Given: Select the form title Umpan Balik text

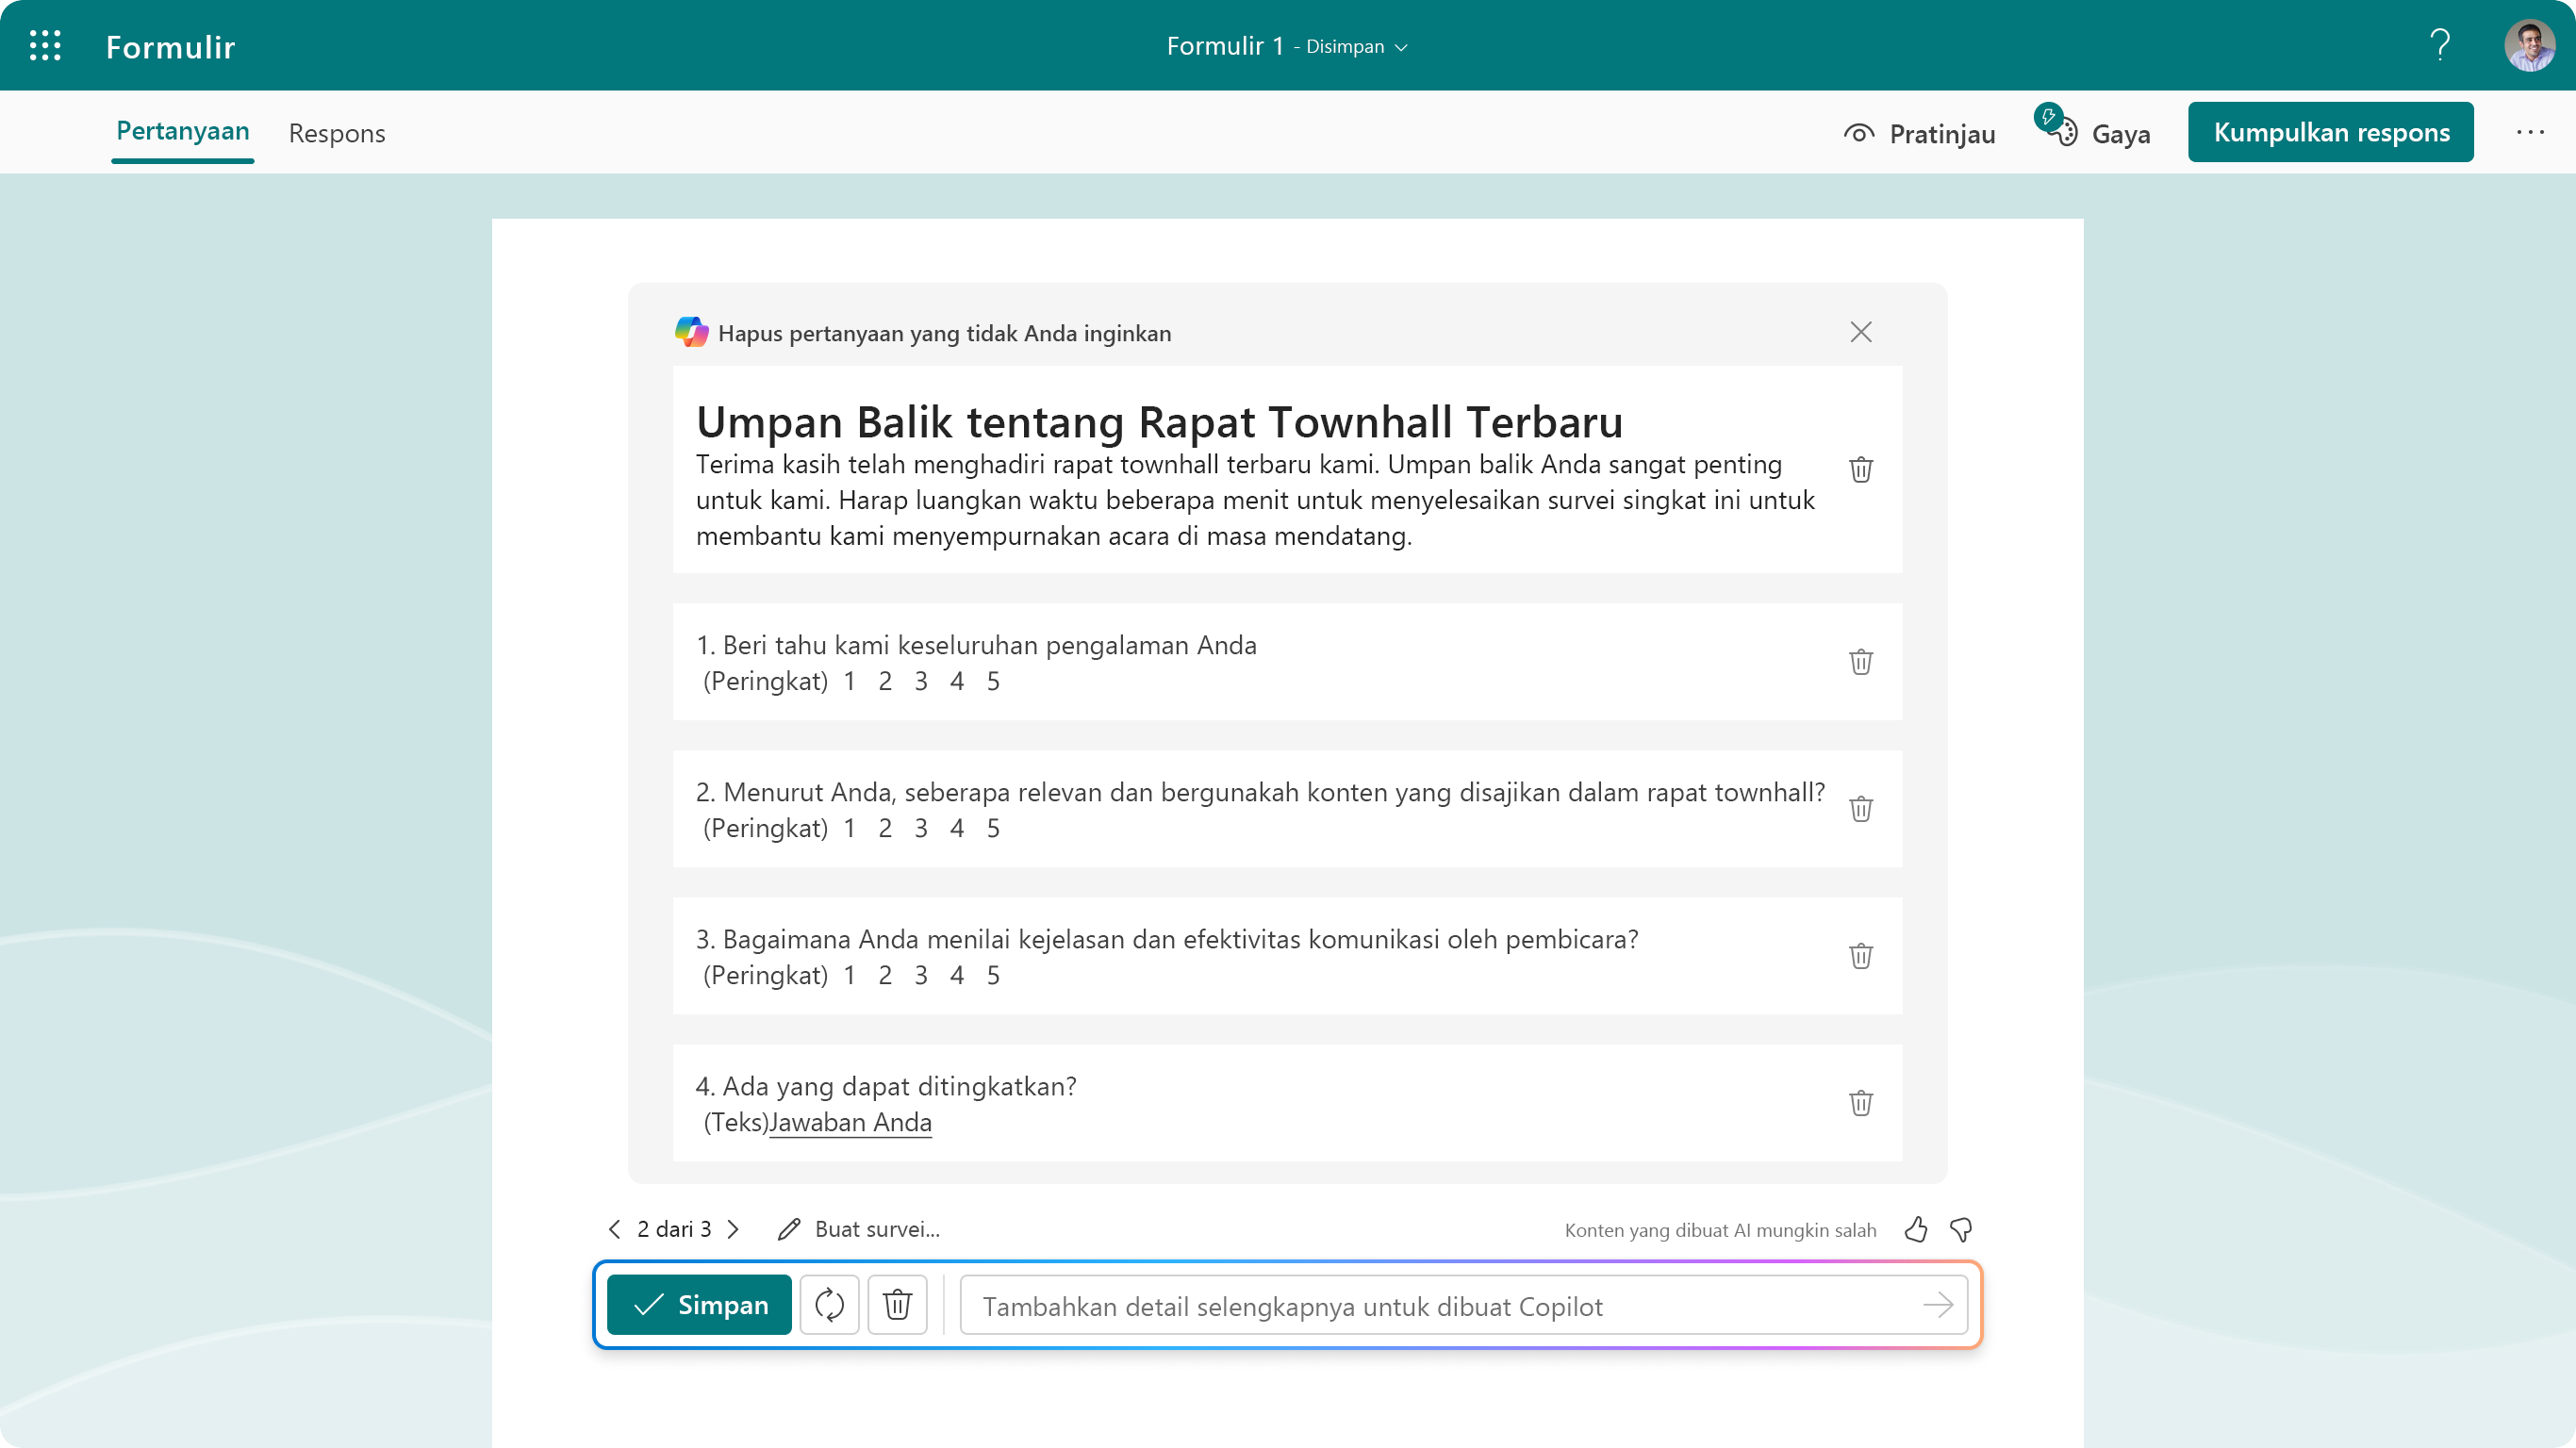Looking at the screenshot, I should pyautogui.click(x=1159, y=422).
